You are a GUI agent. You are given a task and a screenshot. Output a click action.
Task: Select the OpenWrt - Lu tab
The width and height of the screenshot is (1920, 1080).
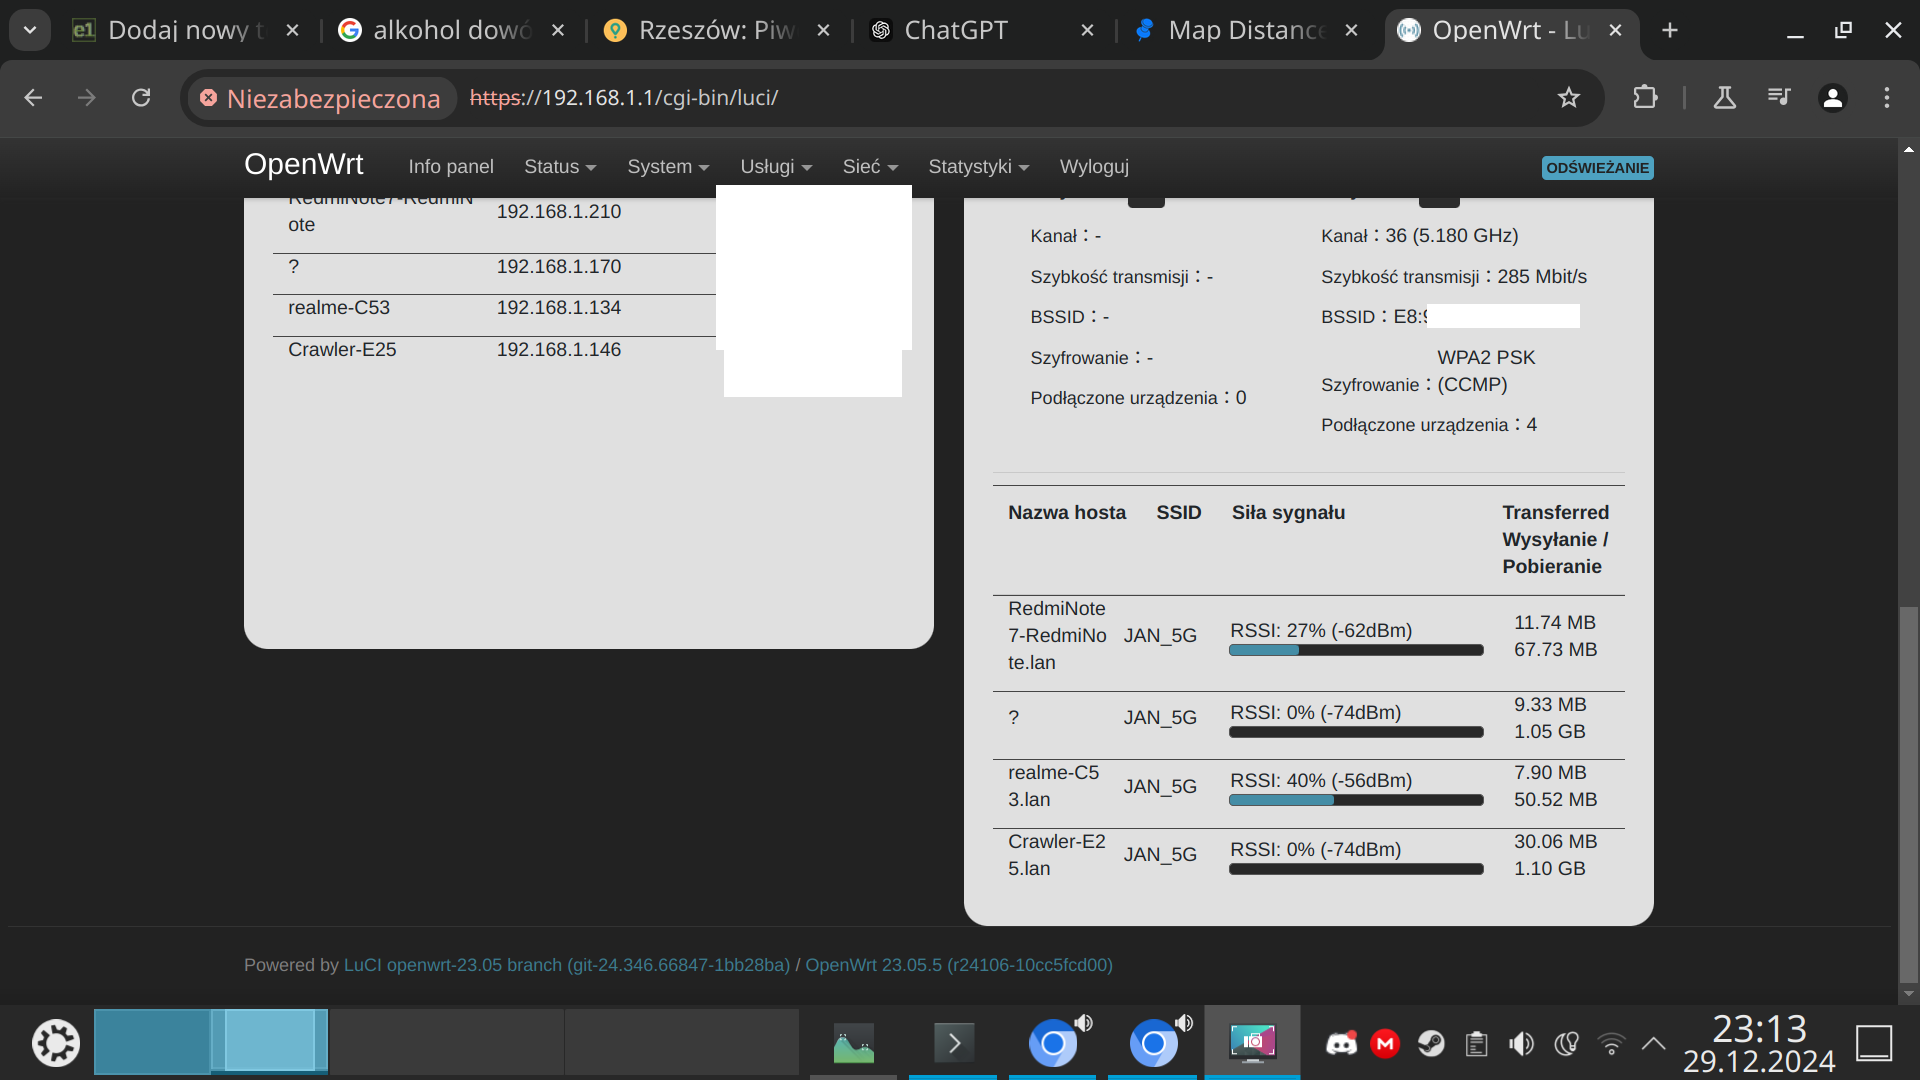pos(1510,30)
